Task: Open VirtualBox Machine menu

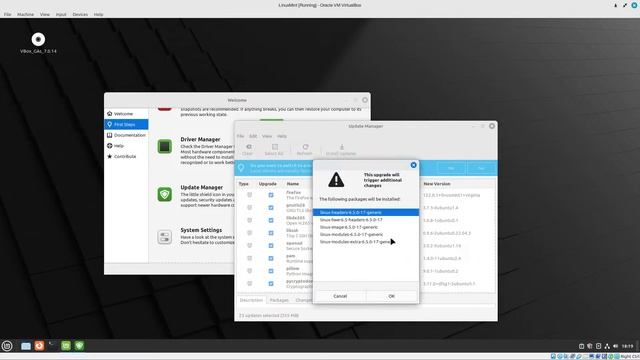Action: coord(25,14)
